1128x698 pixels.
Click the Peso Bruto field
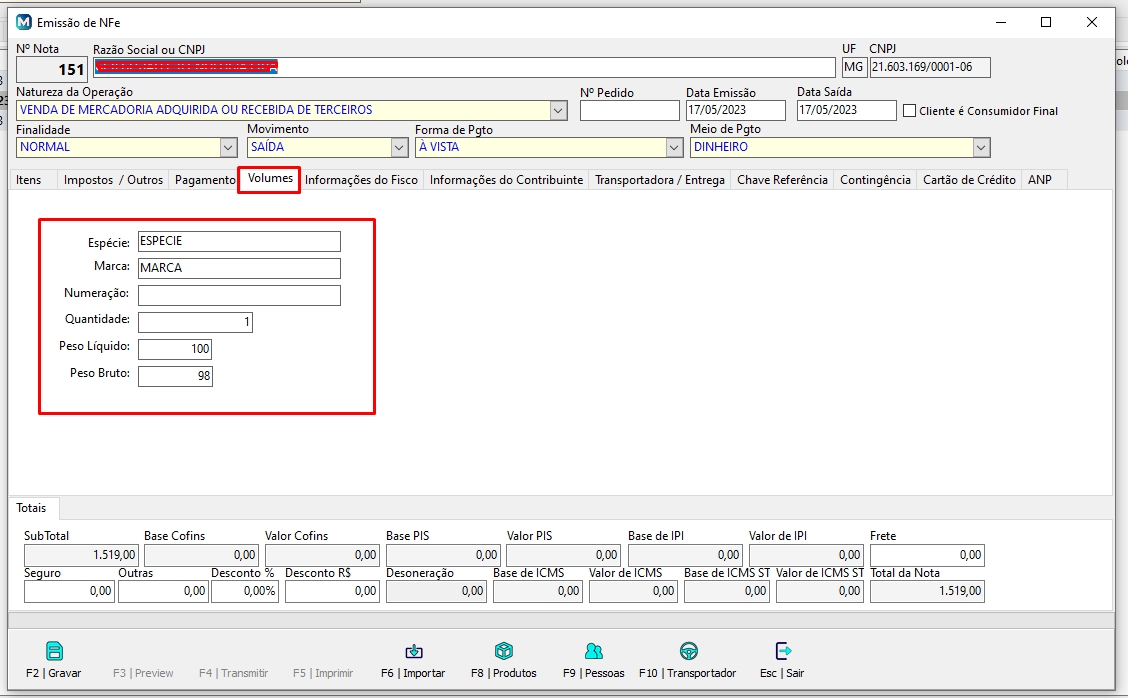pos(175,376)
